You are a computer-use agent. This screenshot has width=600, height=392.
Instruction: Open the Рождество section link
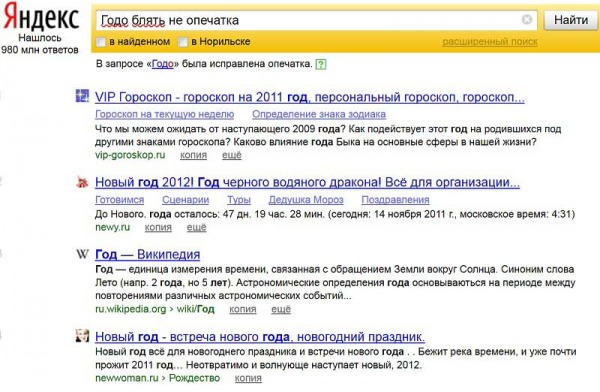(x=194, y=378)
